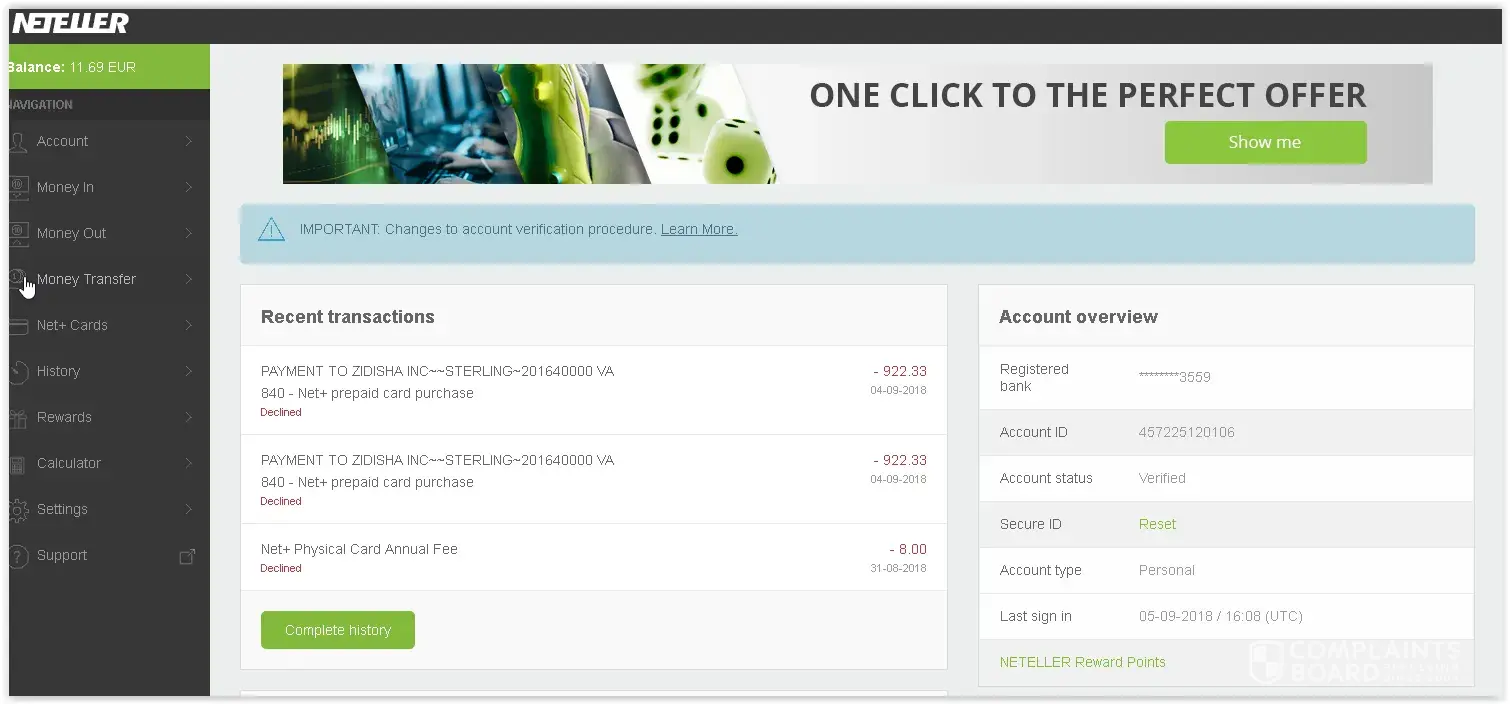Open the Money Transfer menu item

click(86, 279)
